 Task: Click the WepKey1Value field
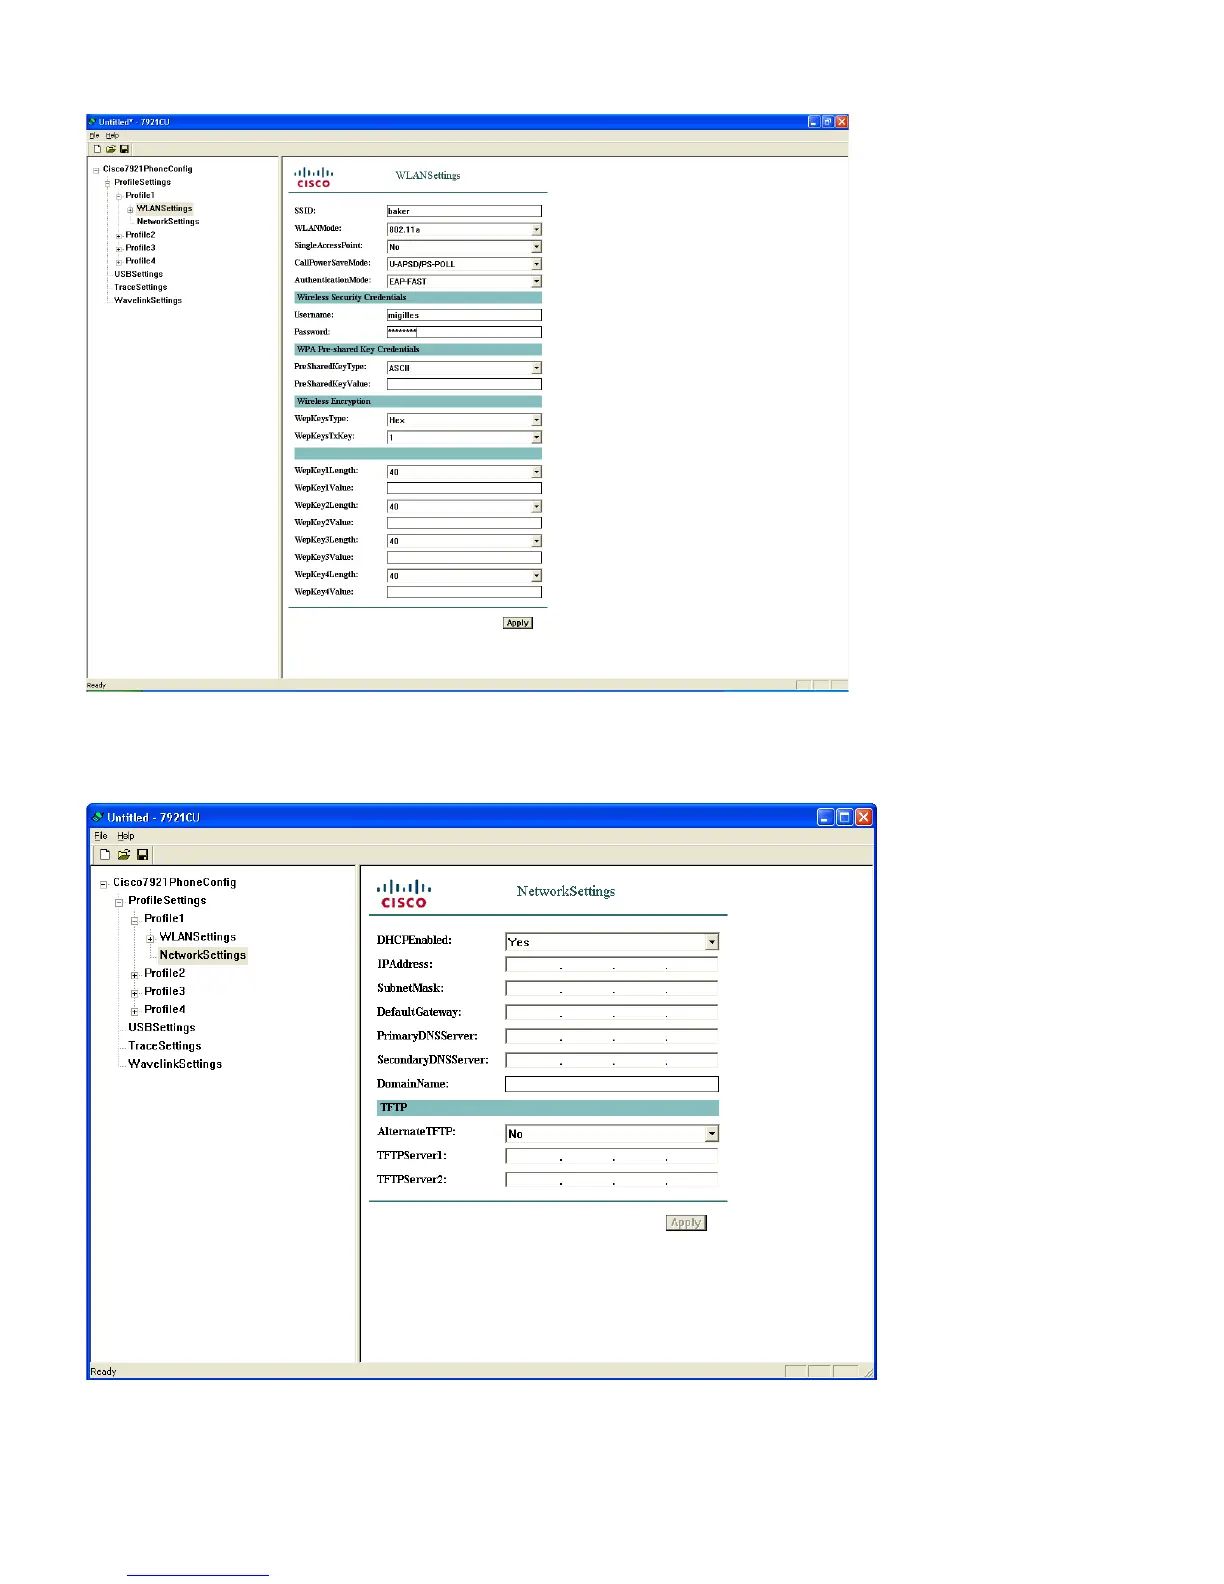pyautogui.click(x=464, y=489)
